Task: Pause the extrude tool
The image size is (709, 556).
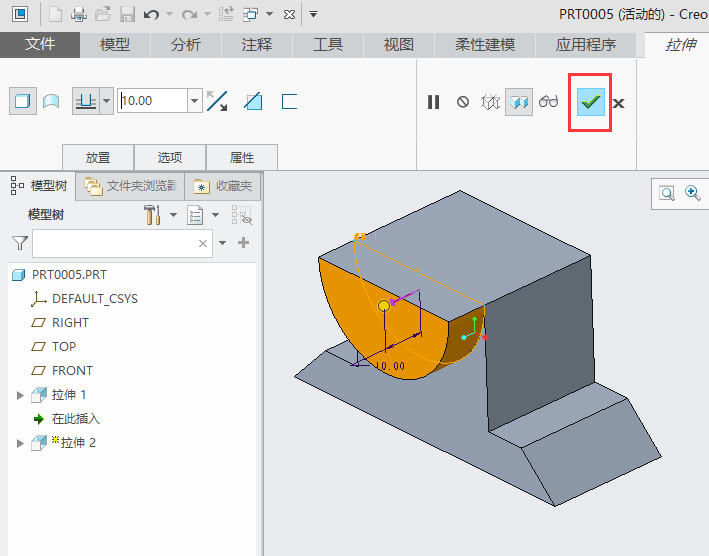Action: [433, 102]
